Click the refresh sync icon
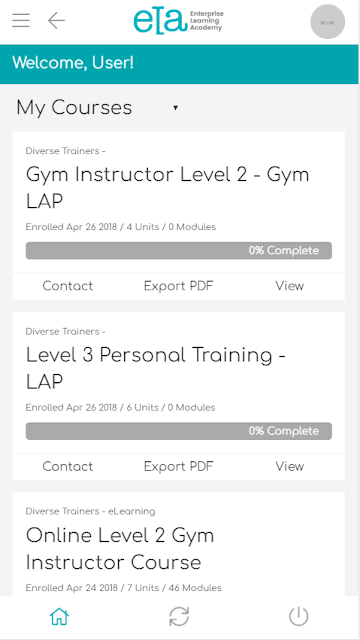360x640 pixels. point(179,616)
